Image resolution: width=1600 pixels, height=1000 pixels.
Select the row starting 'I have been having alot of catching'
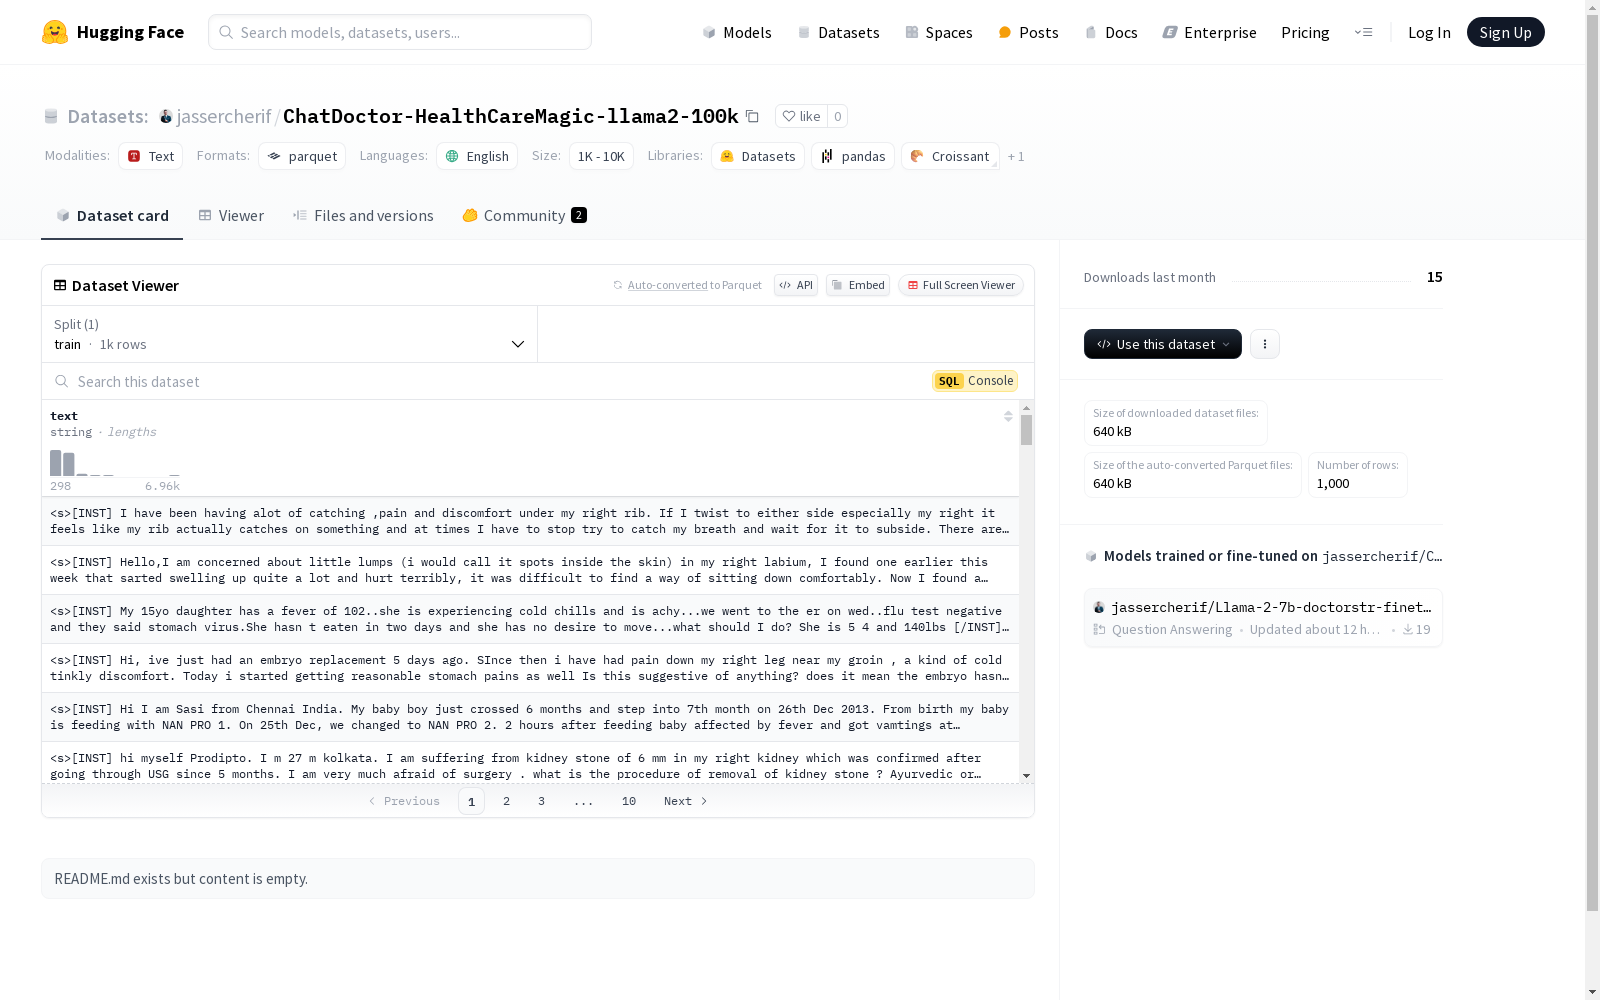530,521
